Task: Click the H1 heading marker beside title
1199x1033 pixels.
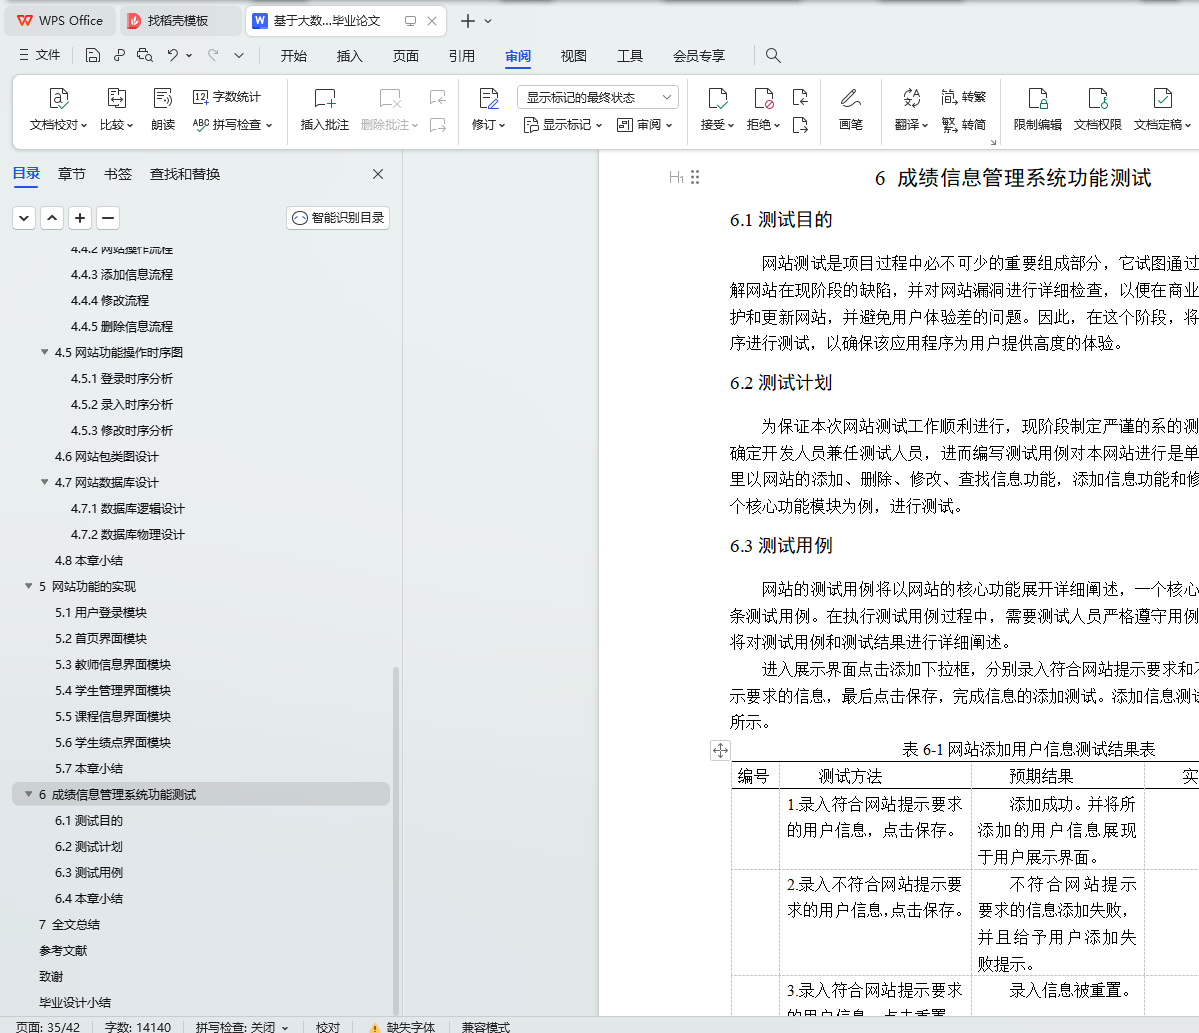Action: click(x=676, y=177)
